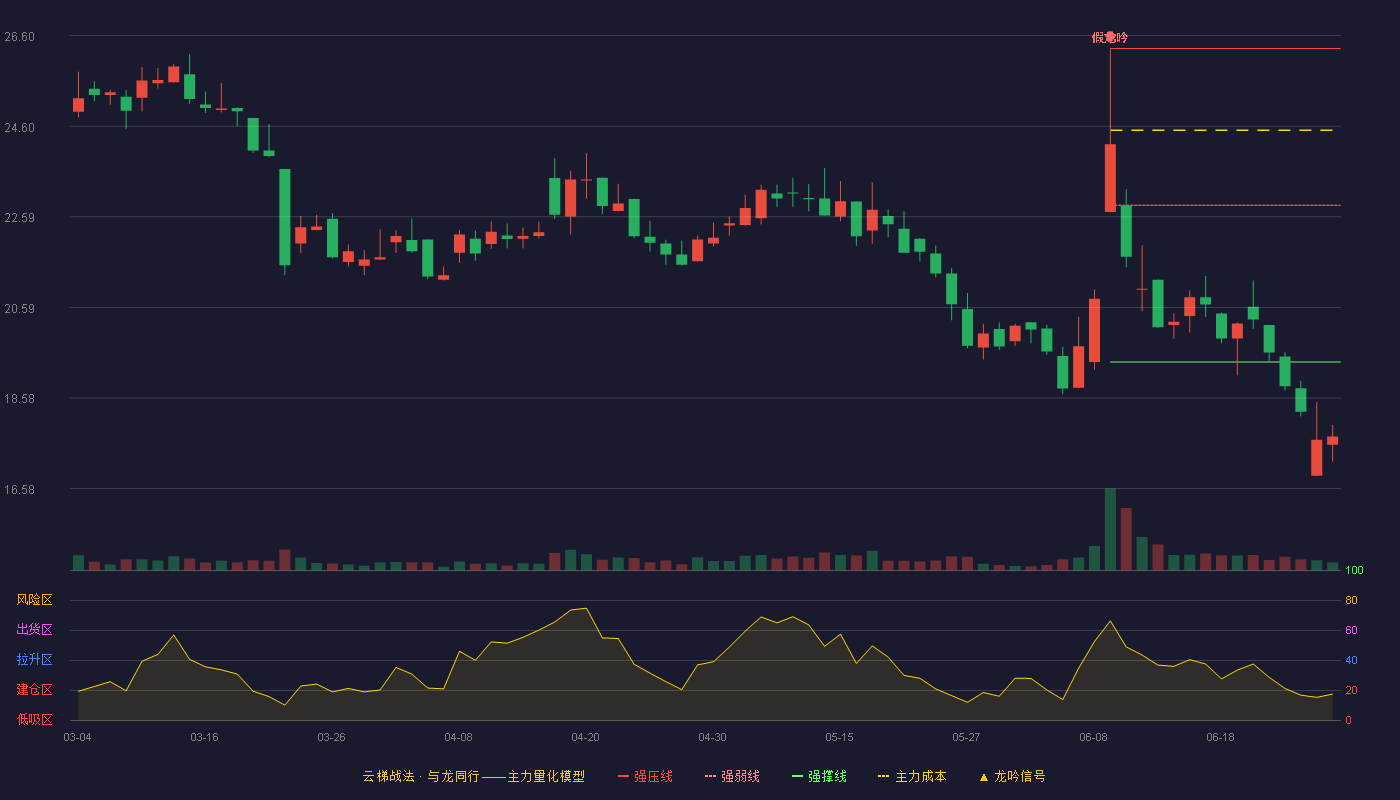Click the magenta 60 indicator scale value

pyautogui.click(x=1351, y=630)
